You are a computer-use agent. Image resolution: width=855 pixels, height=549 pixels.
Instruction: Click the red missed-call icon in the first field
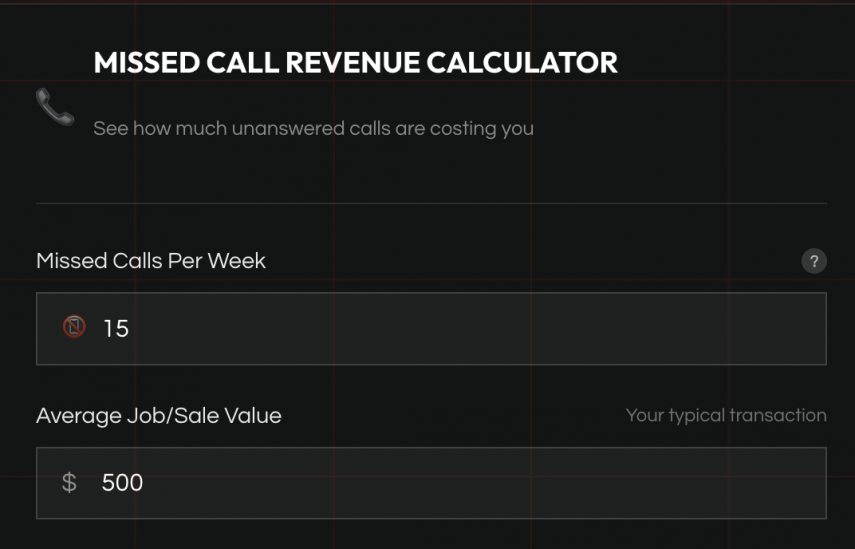point(74,328)
